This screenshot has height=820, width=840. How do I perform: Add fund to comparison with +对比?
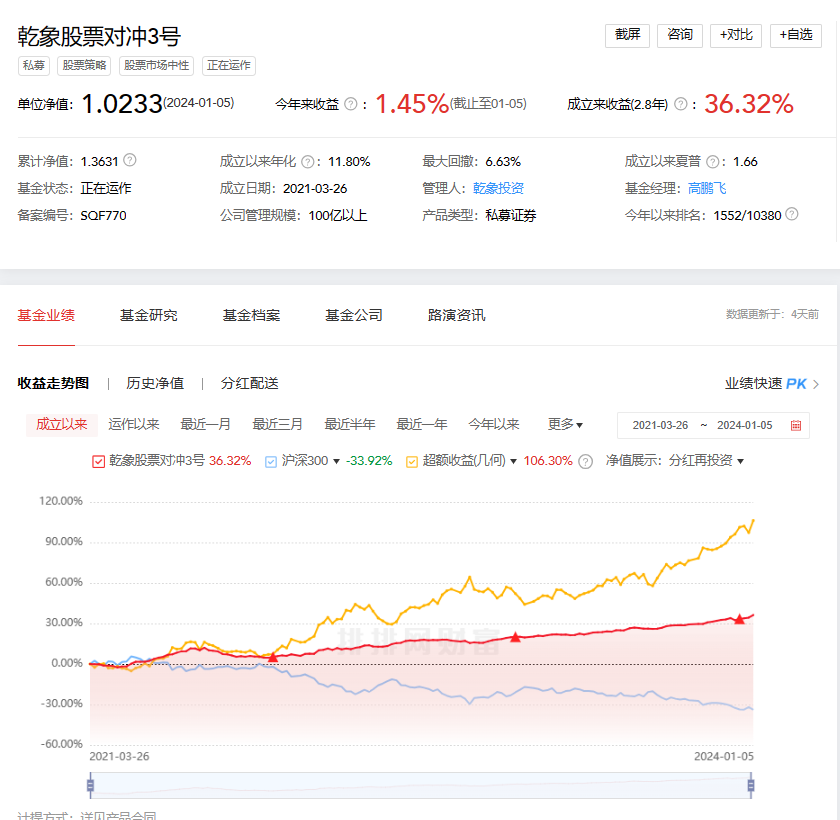pyautogui.click(x=736, y=35)
